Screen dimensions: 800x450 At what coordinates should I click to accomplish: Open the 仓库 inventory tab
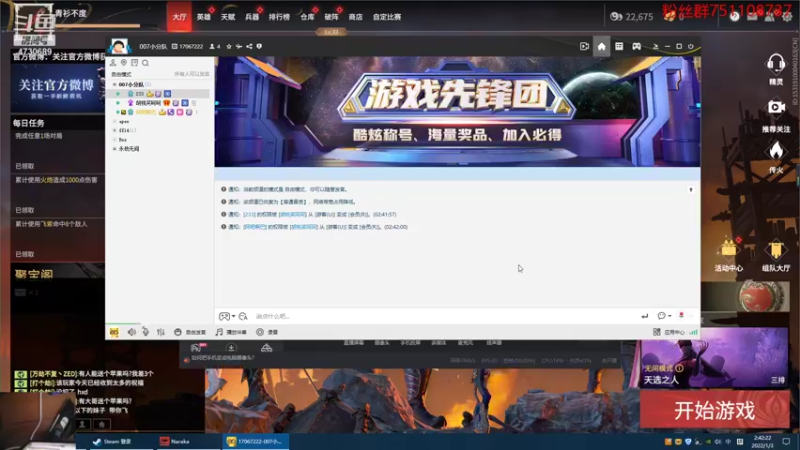coord(307,17)
